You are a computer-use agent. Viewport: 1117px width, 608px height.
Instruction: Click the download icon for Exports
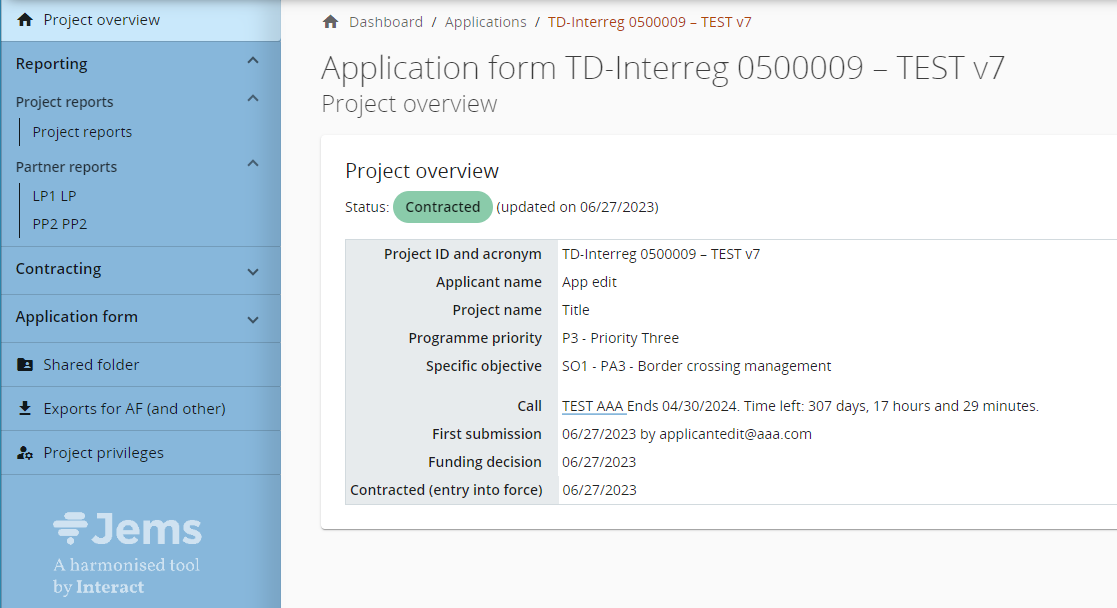[x=25, y=409]
